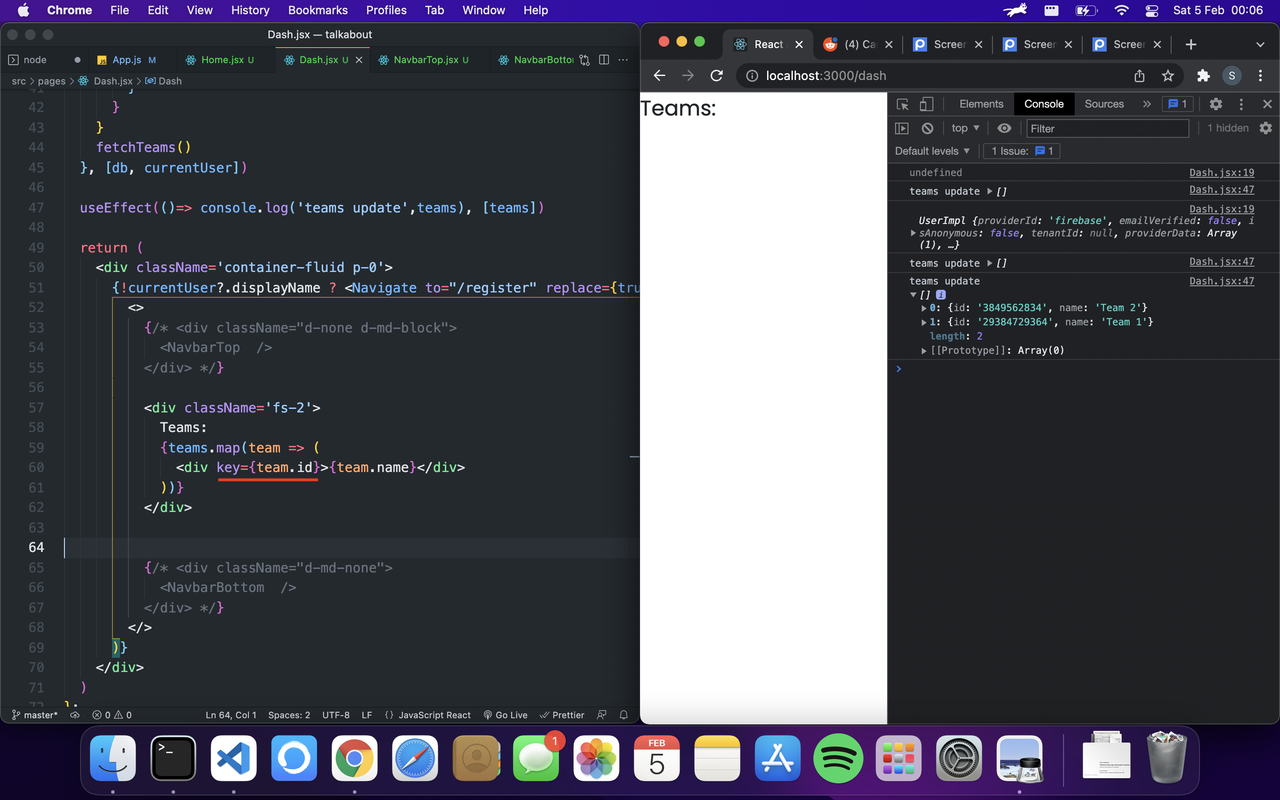Show the console sidebar panel

click(x=901, y=128)
